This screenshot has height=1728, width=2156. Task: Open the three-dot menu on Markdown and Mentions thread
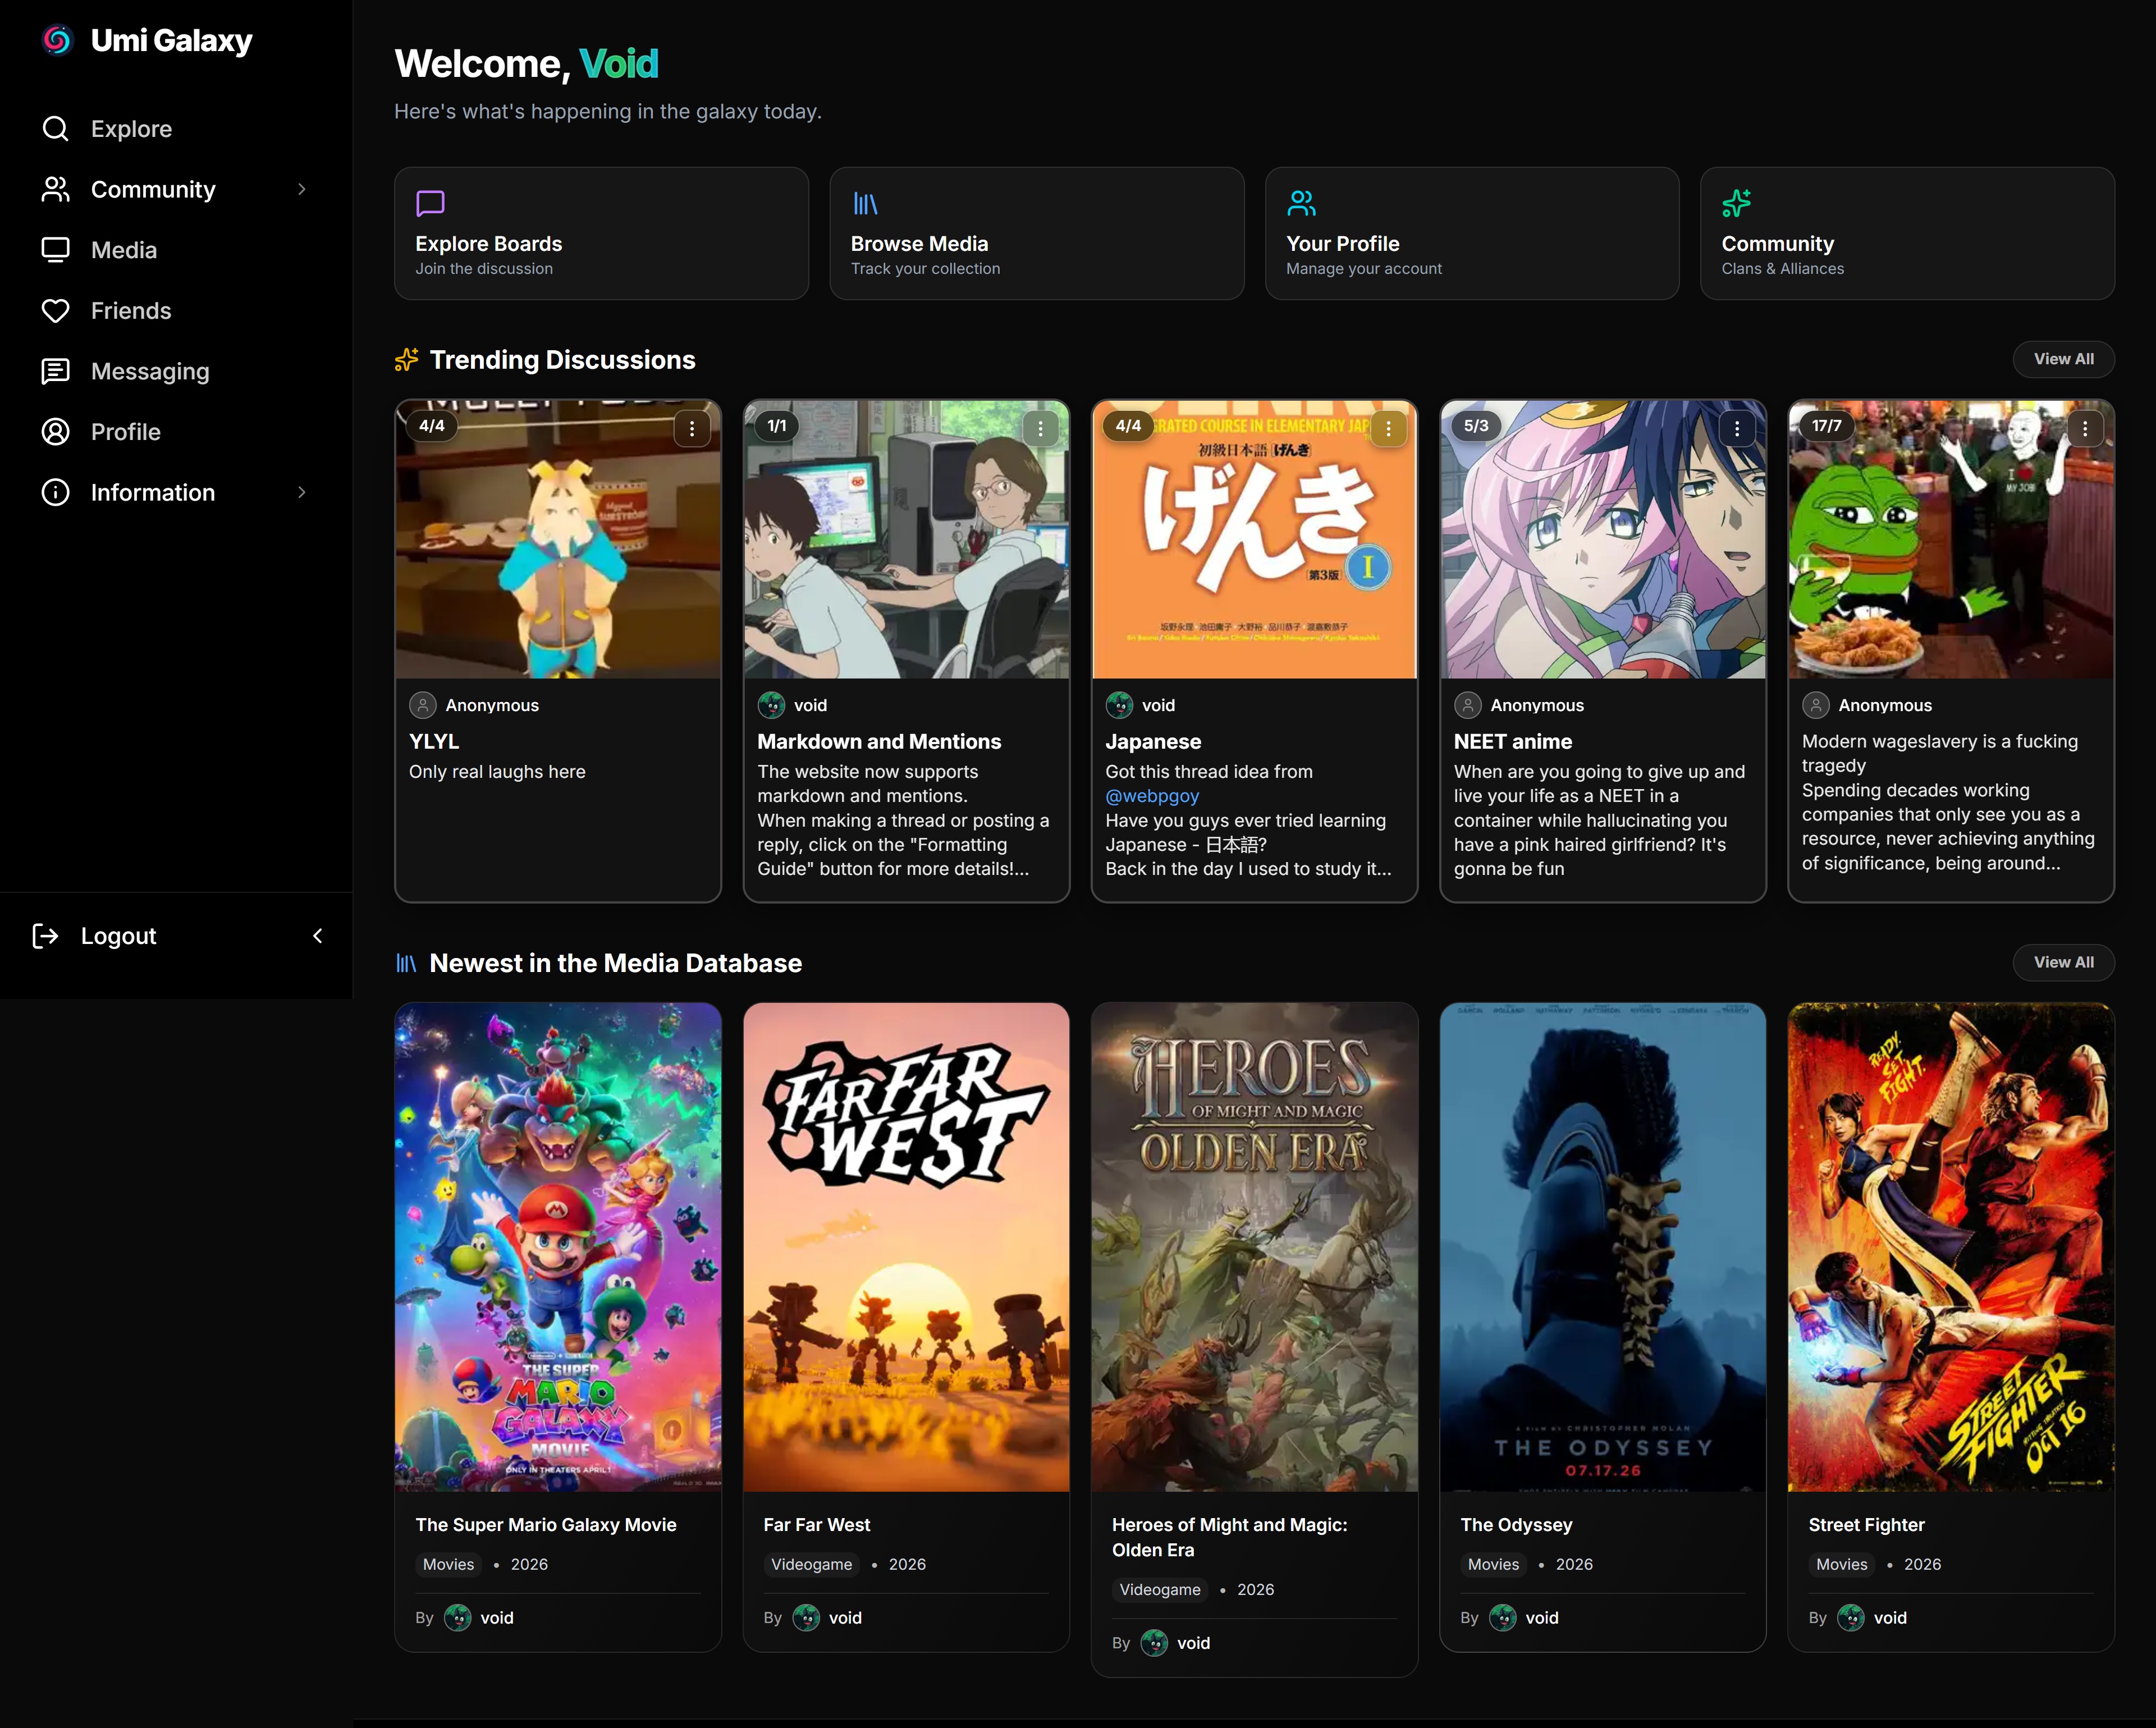coord(1040,429)
